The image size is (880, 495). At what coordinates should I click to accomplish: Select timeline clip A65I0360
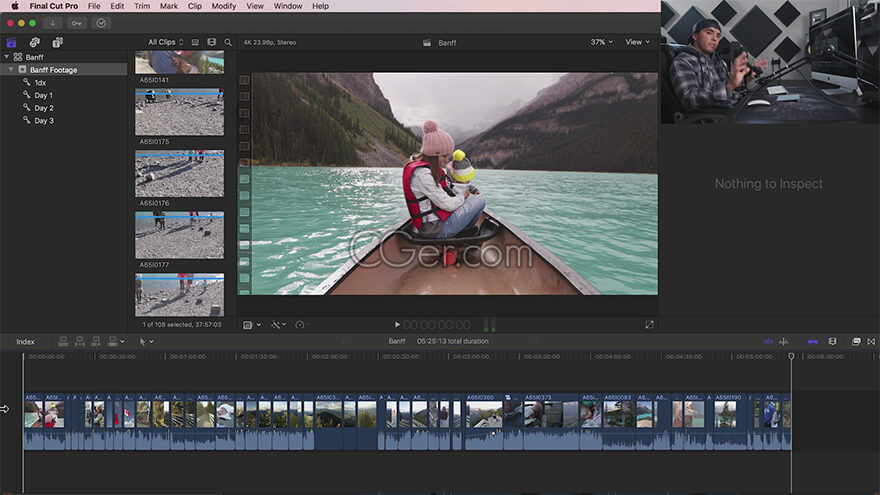click(x=485, y=421)
